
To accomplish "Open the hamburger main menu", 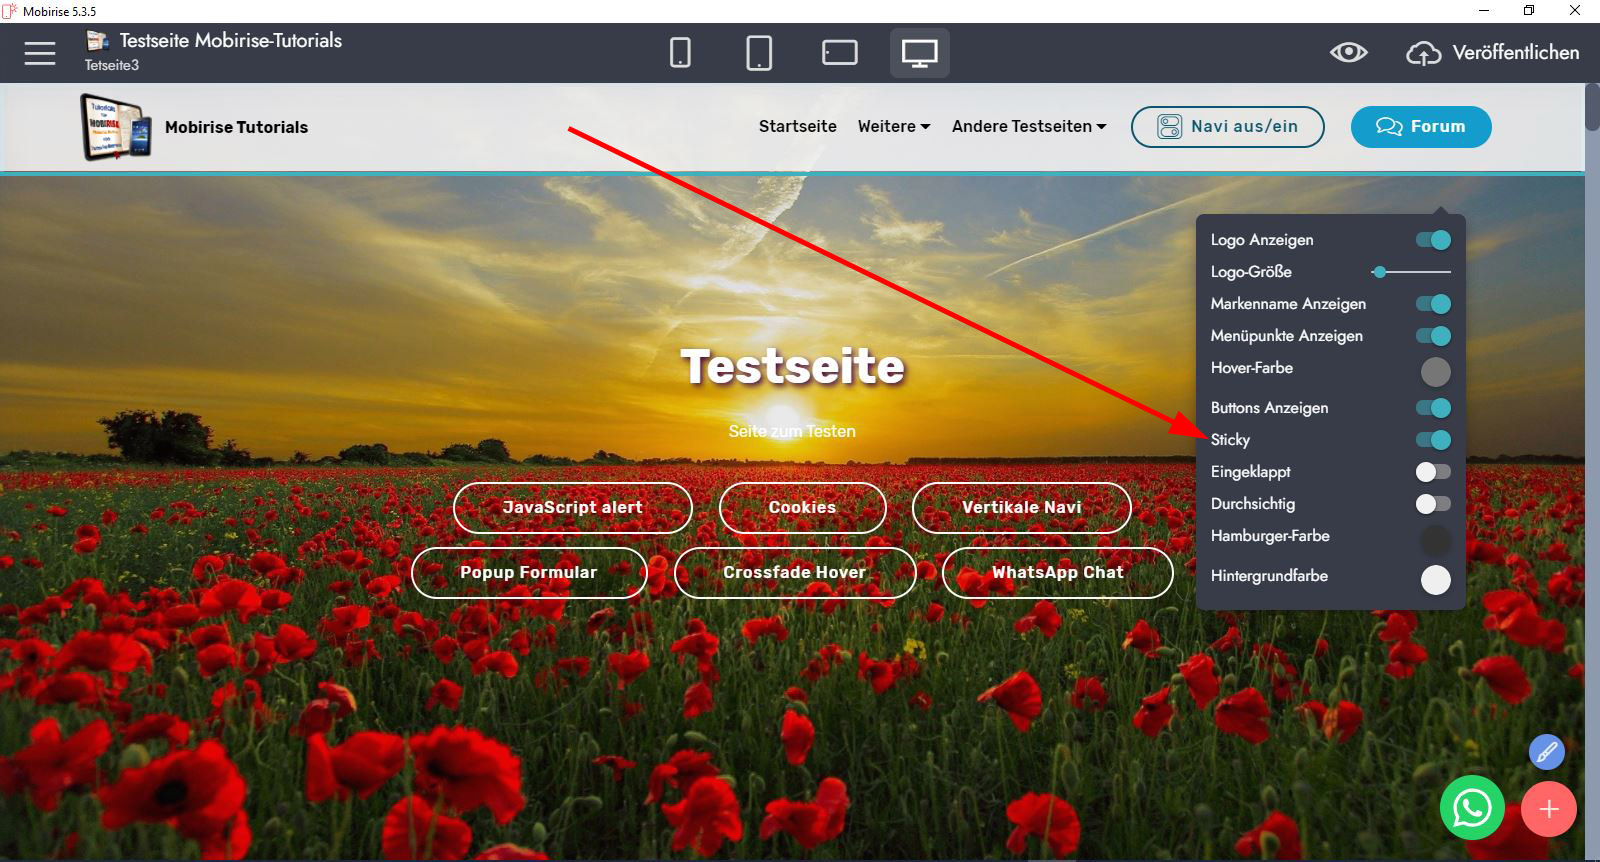I will 40,53.
